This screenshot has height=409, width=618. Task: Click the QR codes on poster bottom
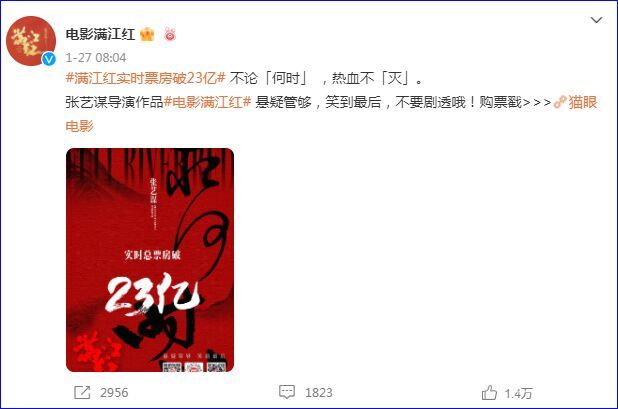pos(194,367)
